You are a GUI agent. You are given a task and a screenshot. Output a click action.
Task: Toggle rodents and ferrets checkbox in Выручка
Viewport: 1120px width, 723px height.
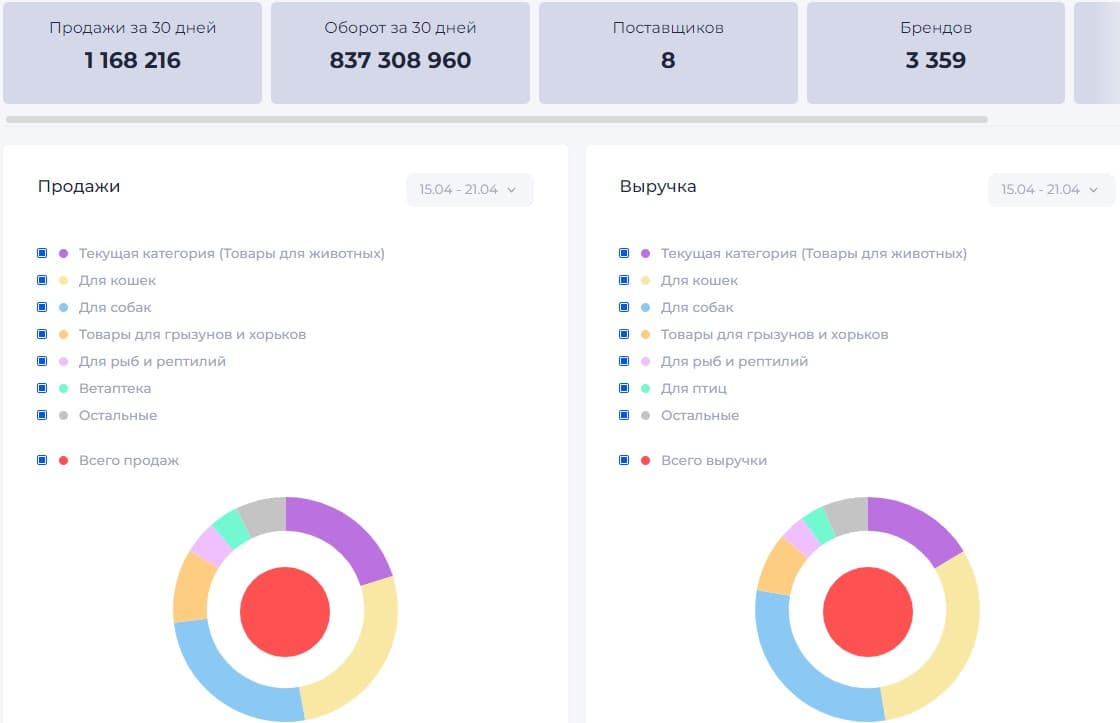point(624,334)
